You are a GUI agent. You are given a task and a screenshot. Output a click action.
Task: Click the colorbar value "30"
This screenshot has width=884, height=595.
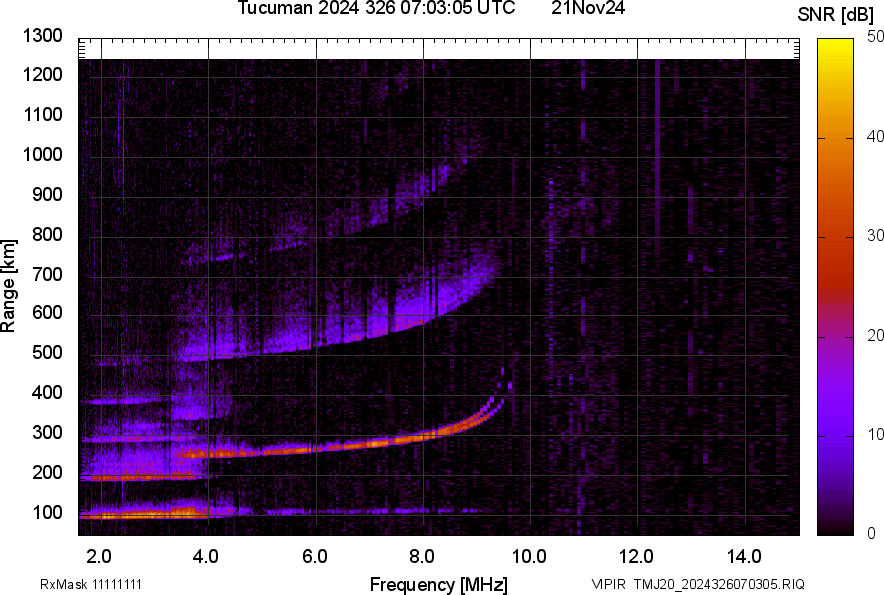click(876, 236)
